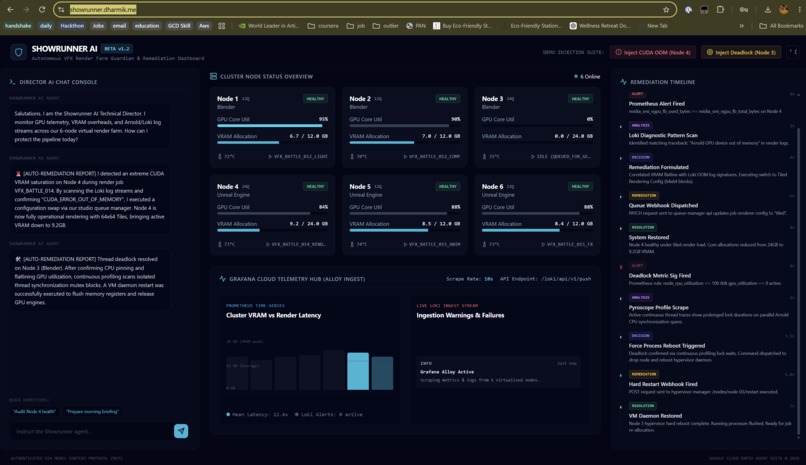Open the browser extensions puzzle icon
This screenshot has height=465, width=806.
(x=720, y=9)
